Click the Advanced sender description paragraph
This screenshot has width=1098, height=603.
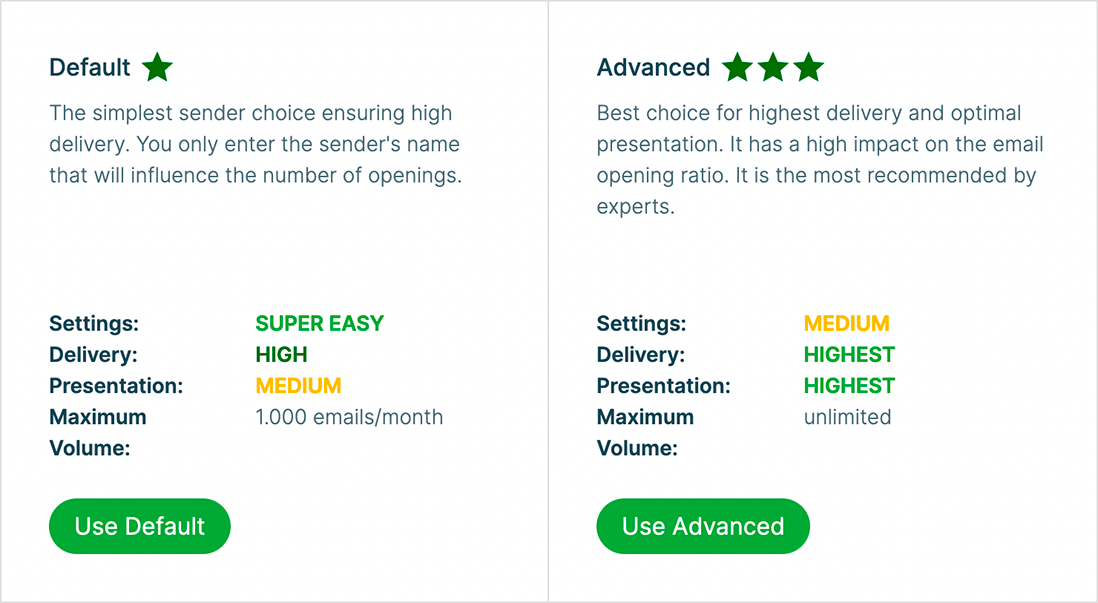coord(819,160)
